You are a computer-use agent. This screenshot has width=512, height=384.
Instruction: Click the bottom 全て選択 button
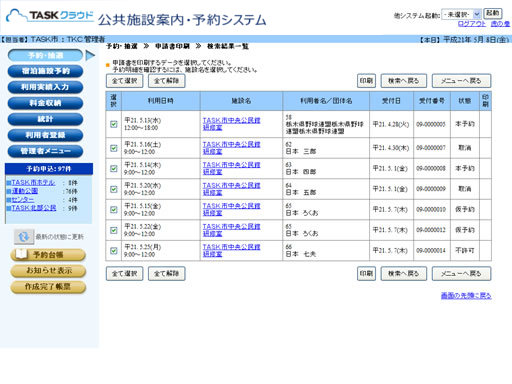click(x=125, y=274)
